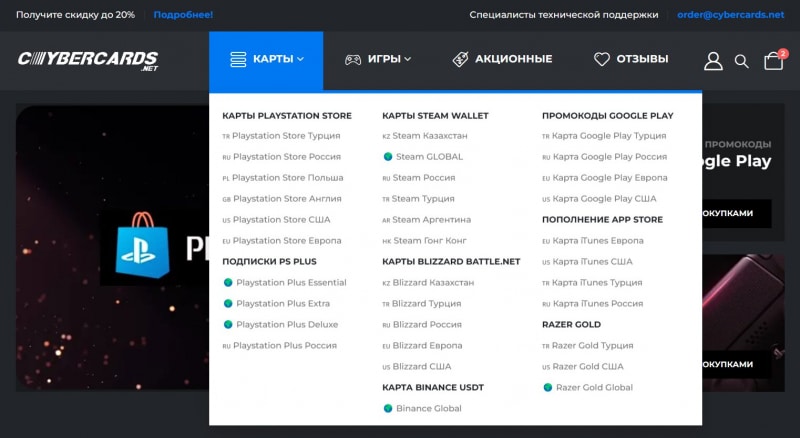Open Steam Россия card
Viewport: 800px width, 438px height.
click(x=419, y=178)
